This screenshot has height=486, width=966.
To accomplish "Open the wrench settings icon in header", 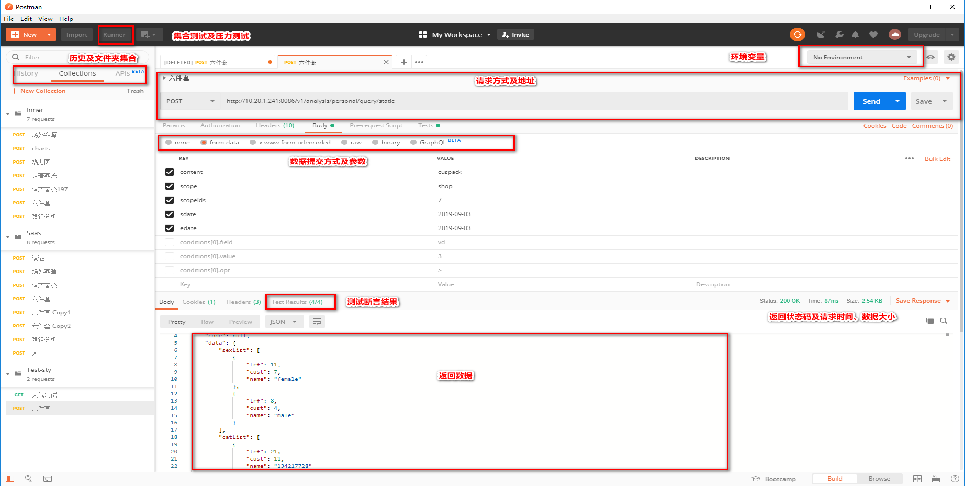I will pyautogui.click(x=838, y=35).
